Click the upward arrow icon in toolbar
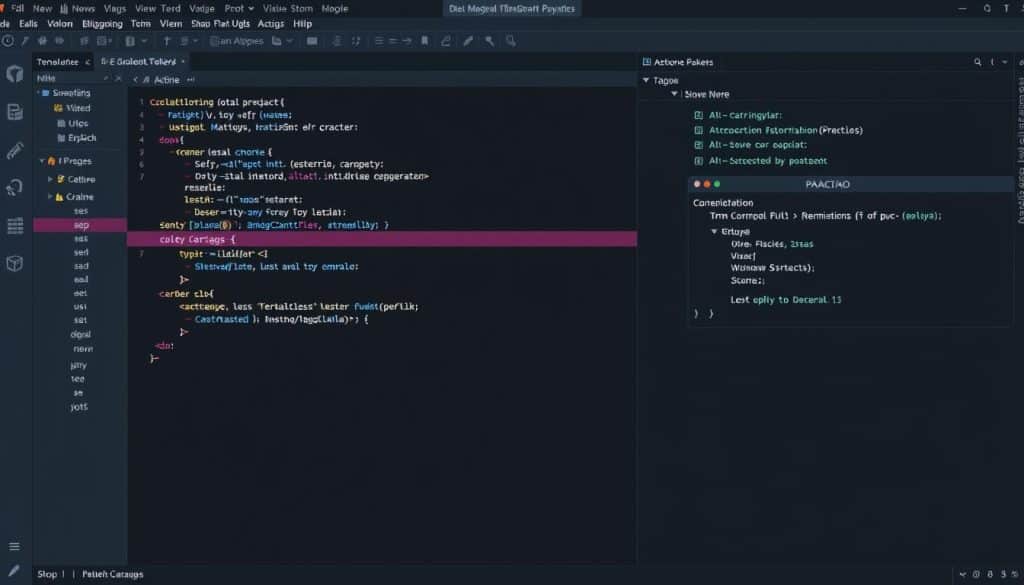The height and width of the screenshot is (585, 1024). [x=167, y=40]
